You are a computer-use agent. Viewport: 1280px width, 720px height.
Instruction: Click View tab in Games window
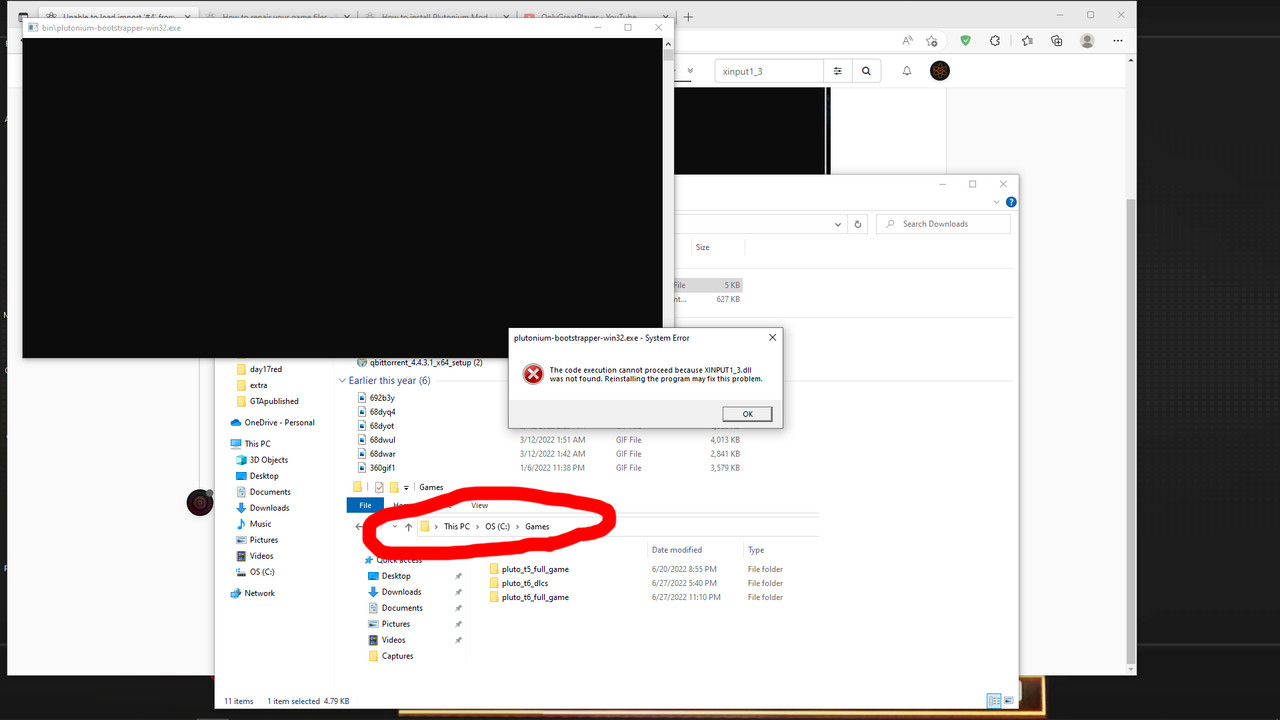click(x=480, y=506)
